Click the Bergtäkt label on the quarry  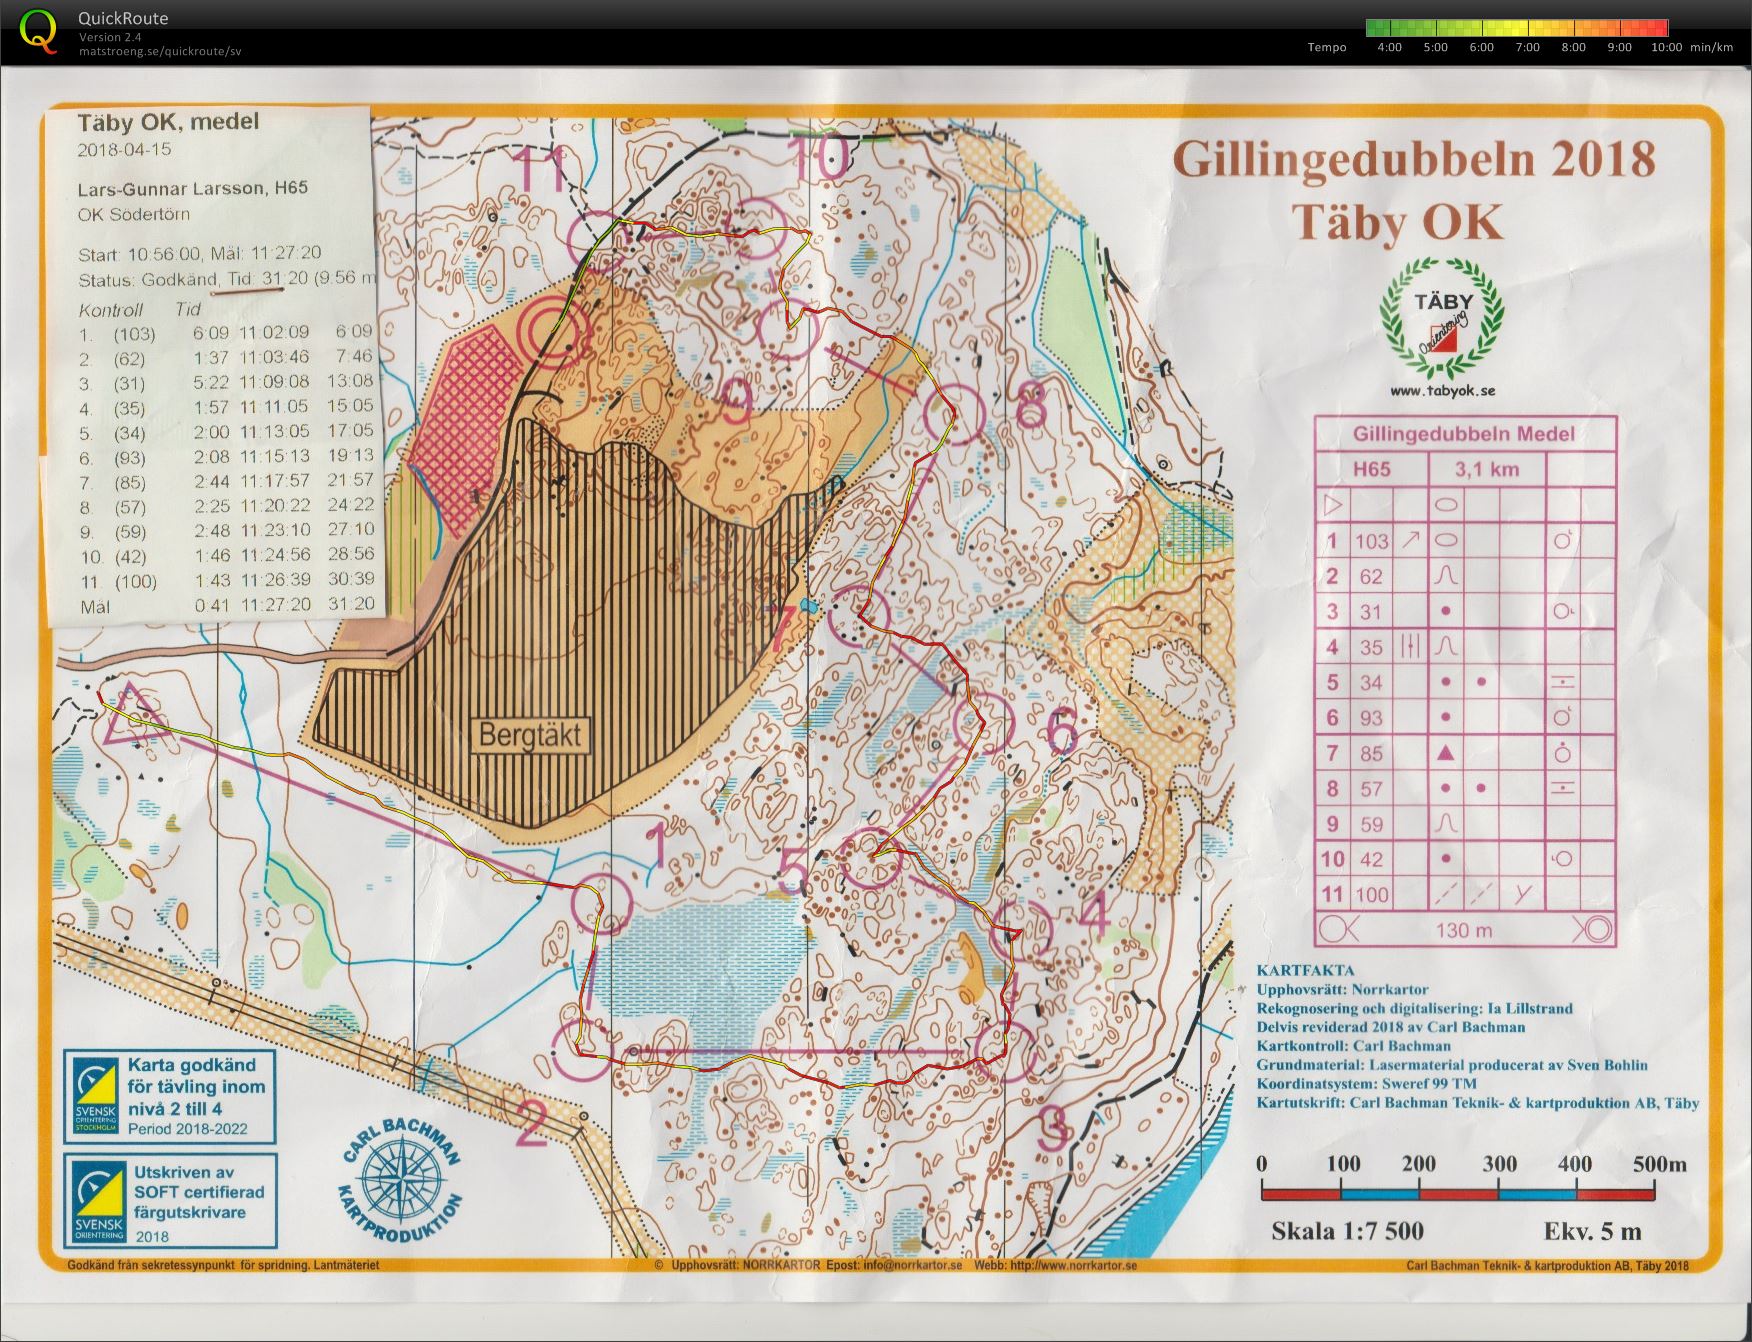pyautogui.click(x=530, y=735)
